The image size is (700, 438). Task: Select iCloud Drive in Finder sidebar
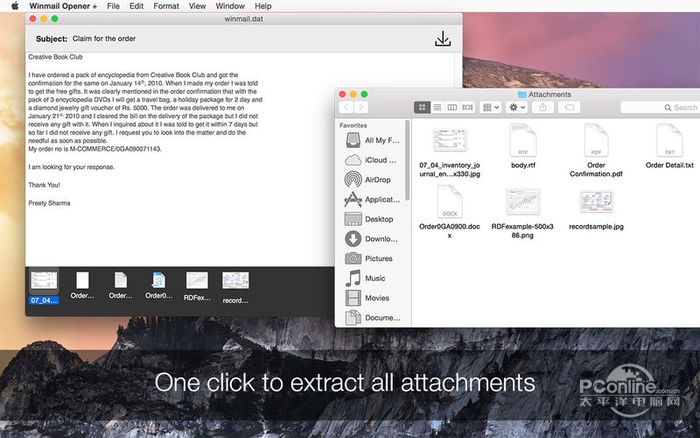(372, 160)
